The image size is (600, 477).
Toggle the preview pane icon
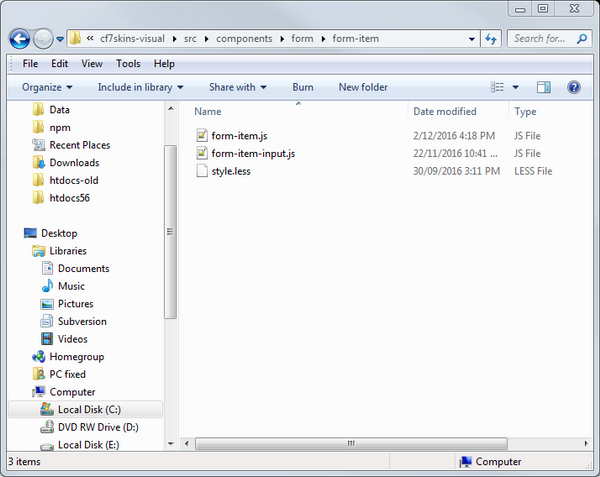(x=544, y=87)
